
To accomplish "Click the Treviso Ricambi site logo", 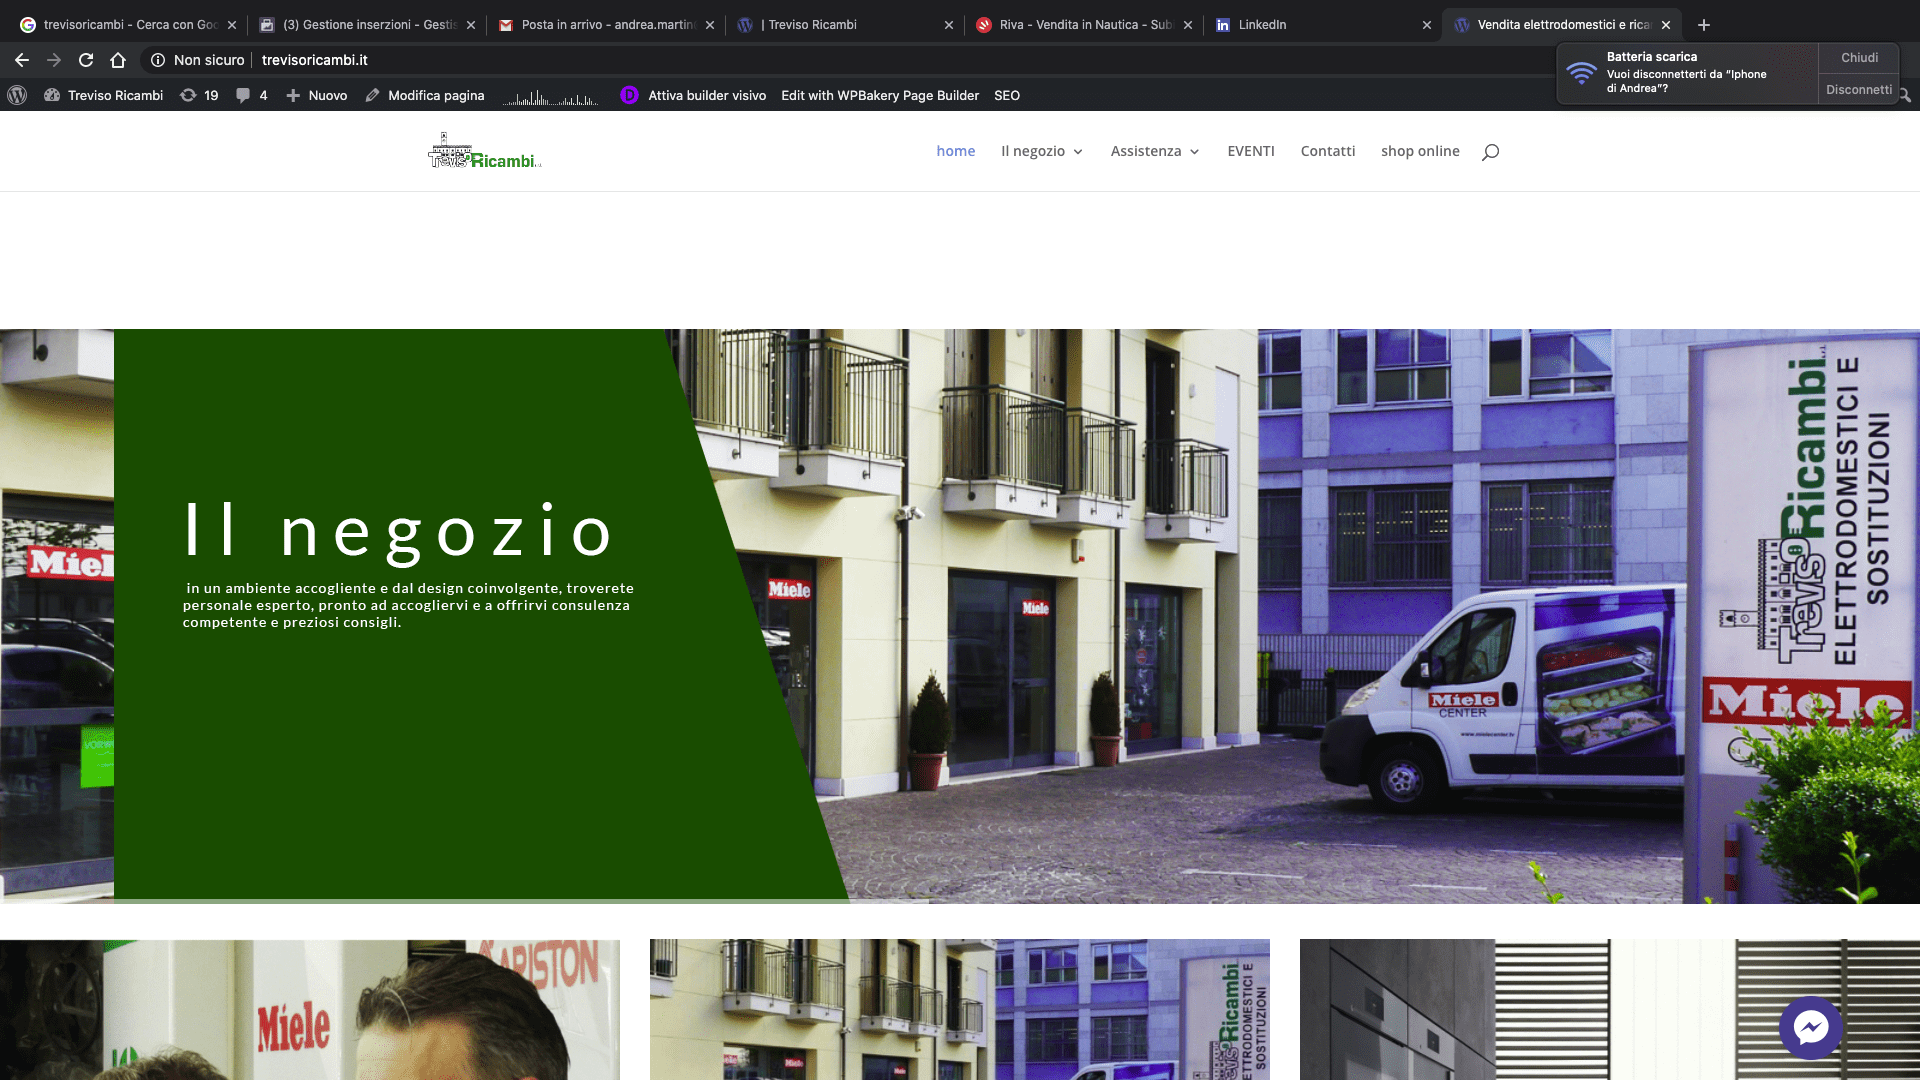I will tap(485, 151).
